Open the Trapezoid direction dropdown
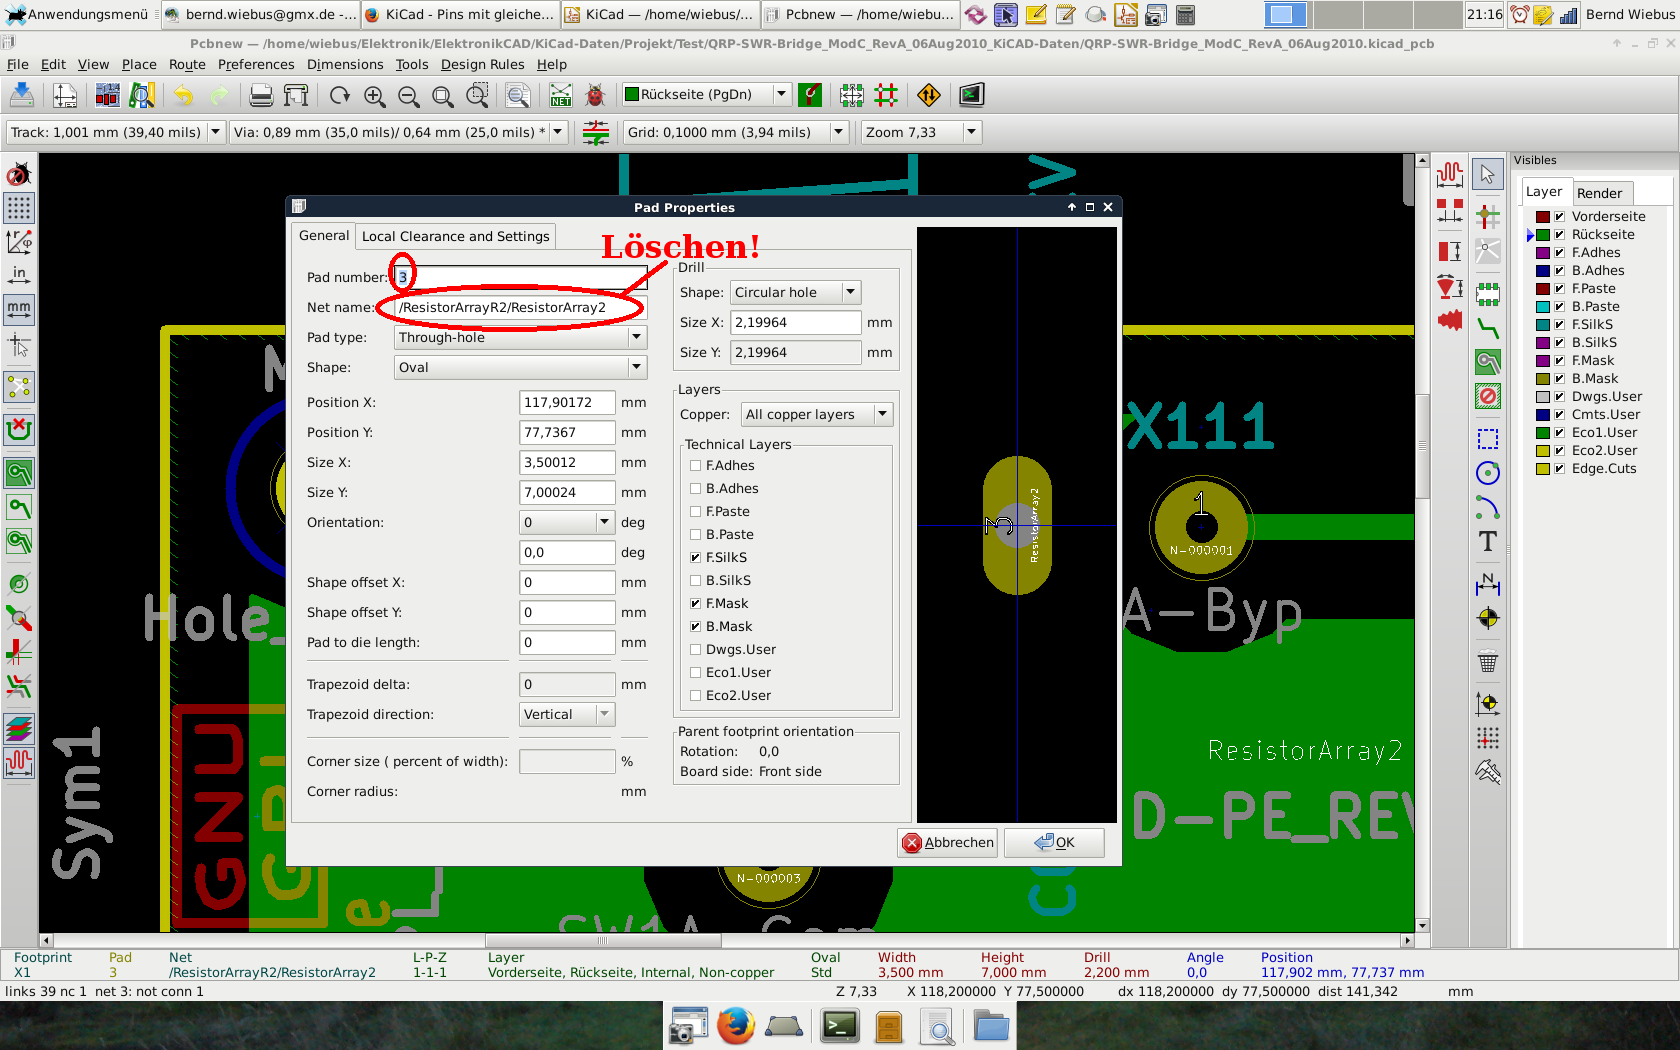1680x1050 pixels. (x=567, y=715)
